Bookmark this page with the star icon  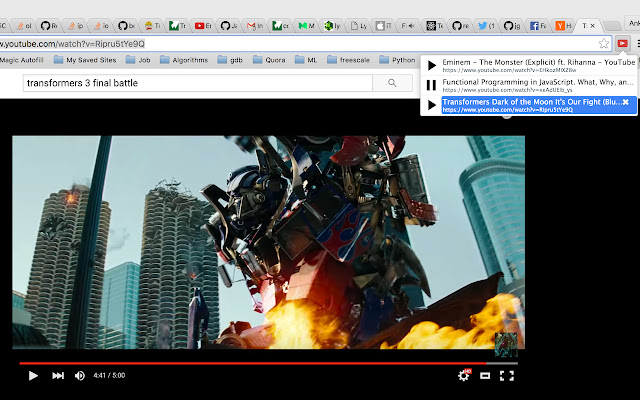click(604, 43)
